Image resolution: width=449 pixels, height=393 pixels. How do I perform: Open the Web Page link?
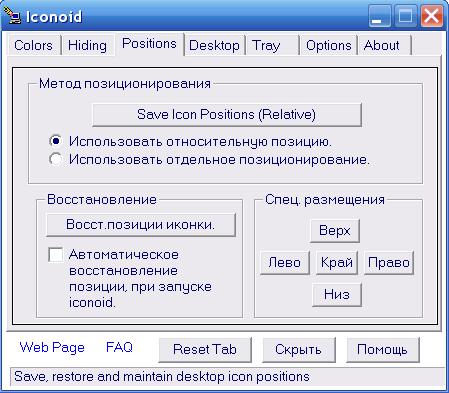(52, 347)
